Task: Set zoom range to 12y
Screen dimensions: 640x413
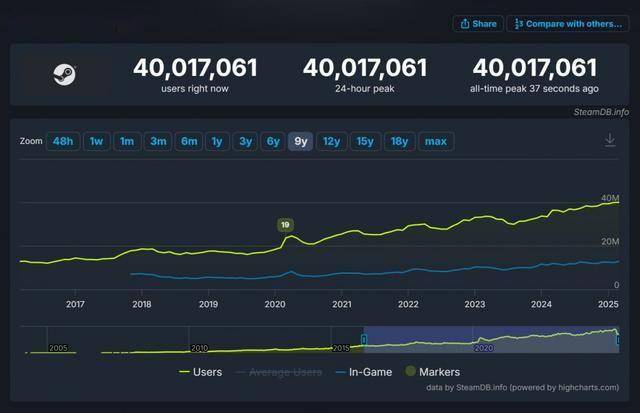Action: click(331, 141)
